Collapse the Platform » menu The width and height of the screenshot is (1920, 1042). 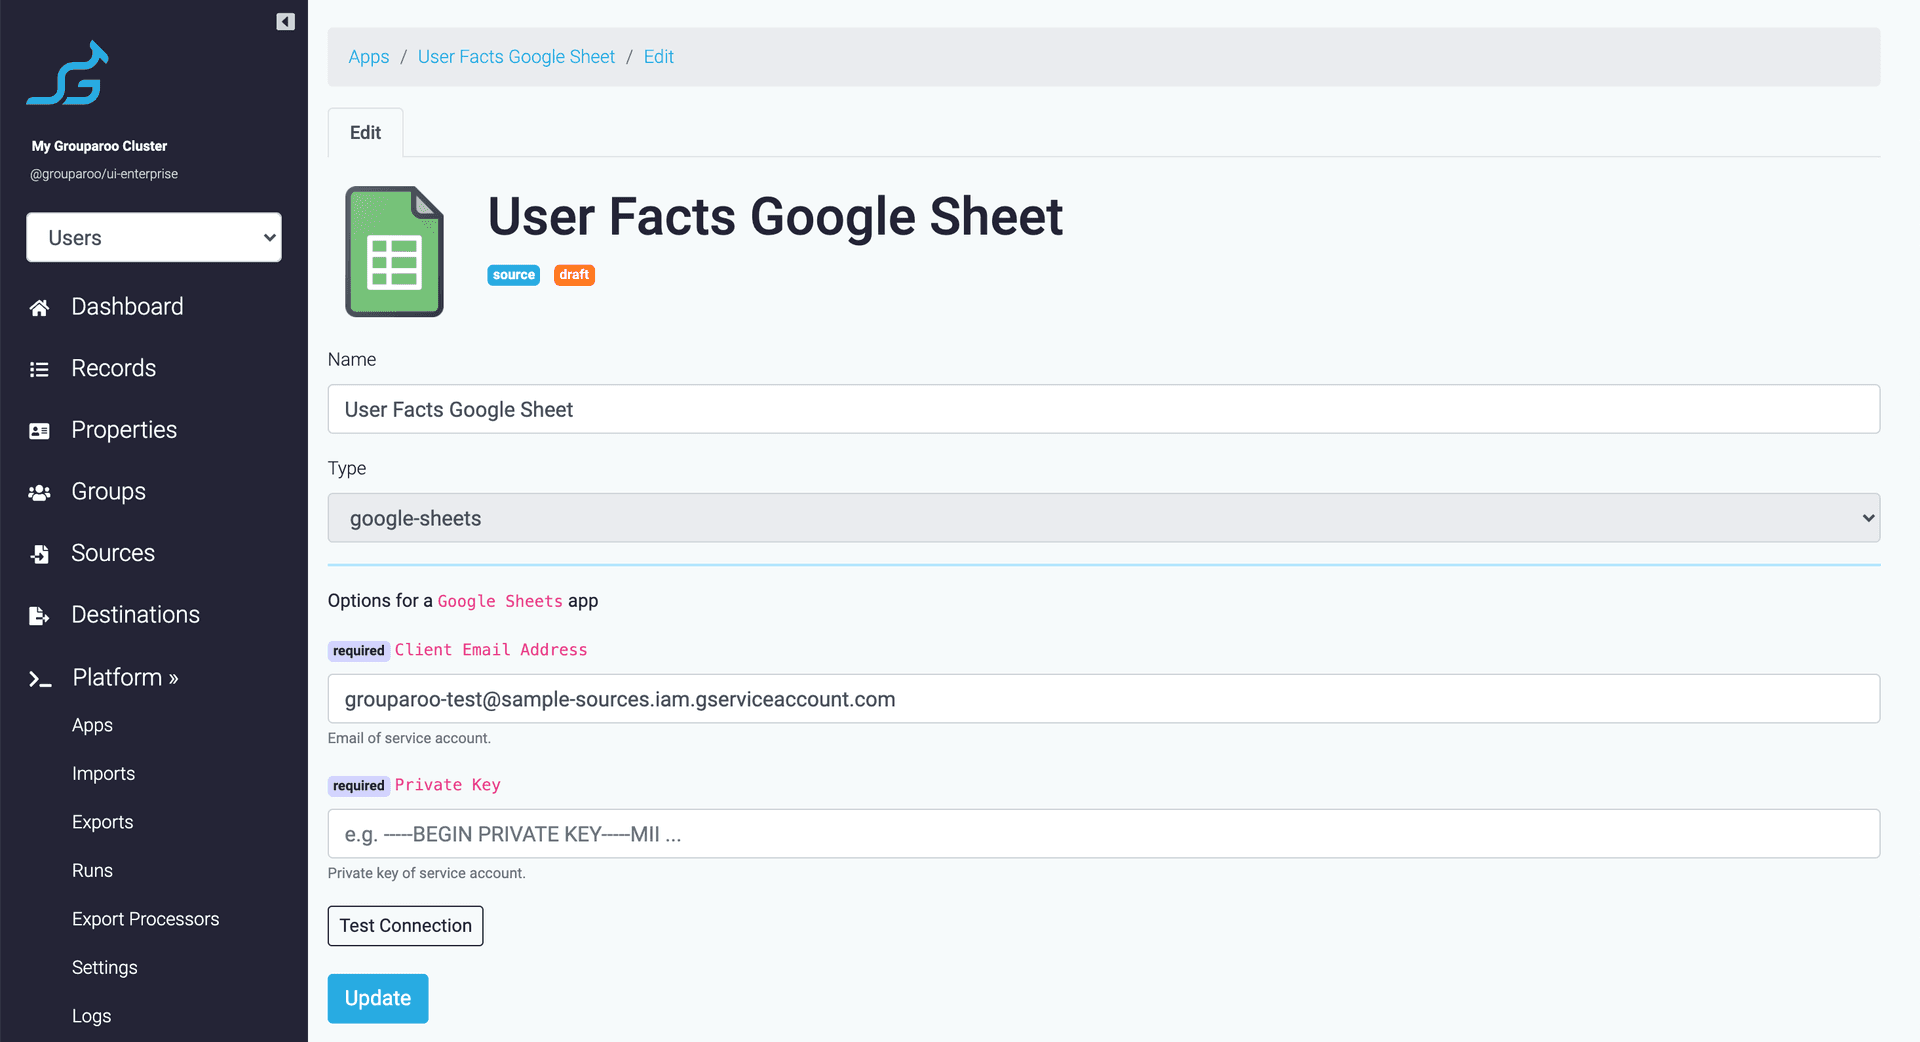(x=125, y=677)
